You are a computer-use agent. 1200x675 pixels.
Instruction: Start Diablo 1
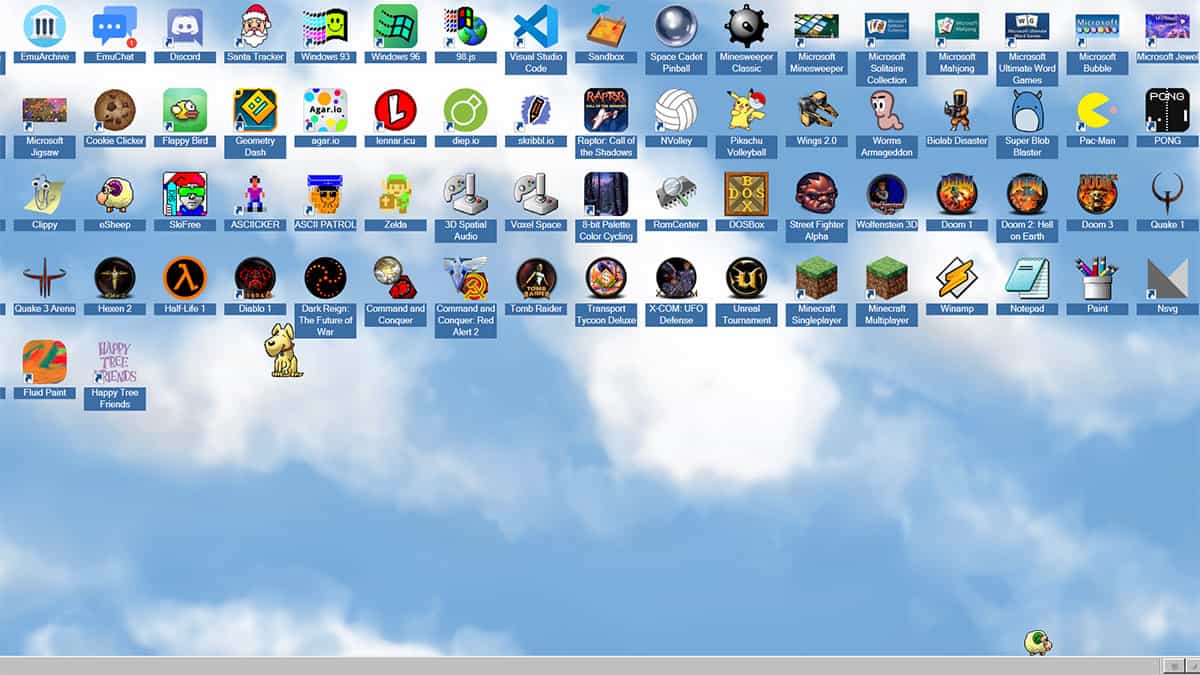(x=255, y=280)
